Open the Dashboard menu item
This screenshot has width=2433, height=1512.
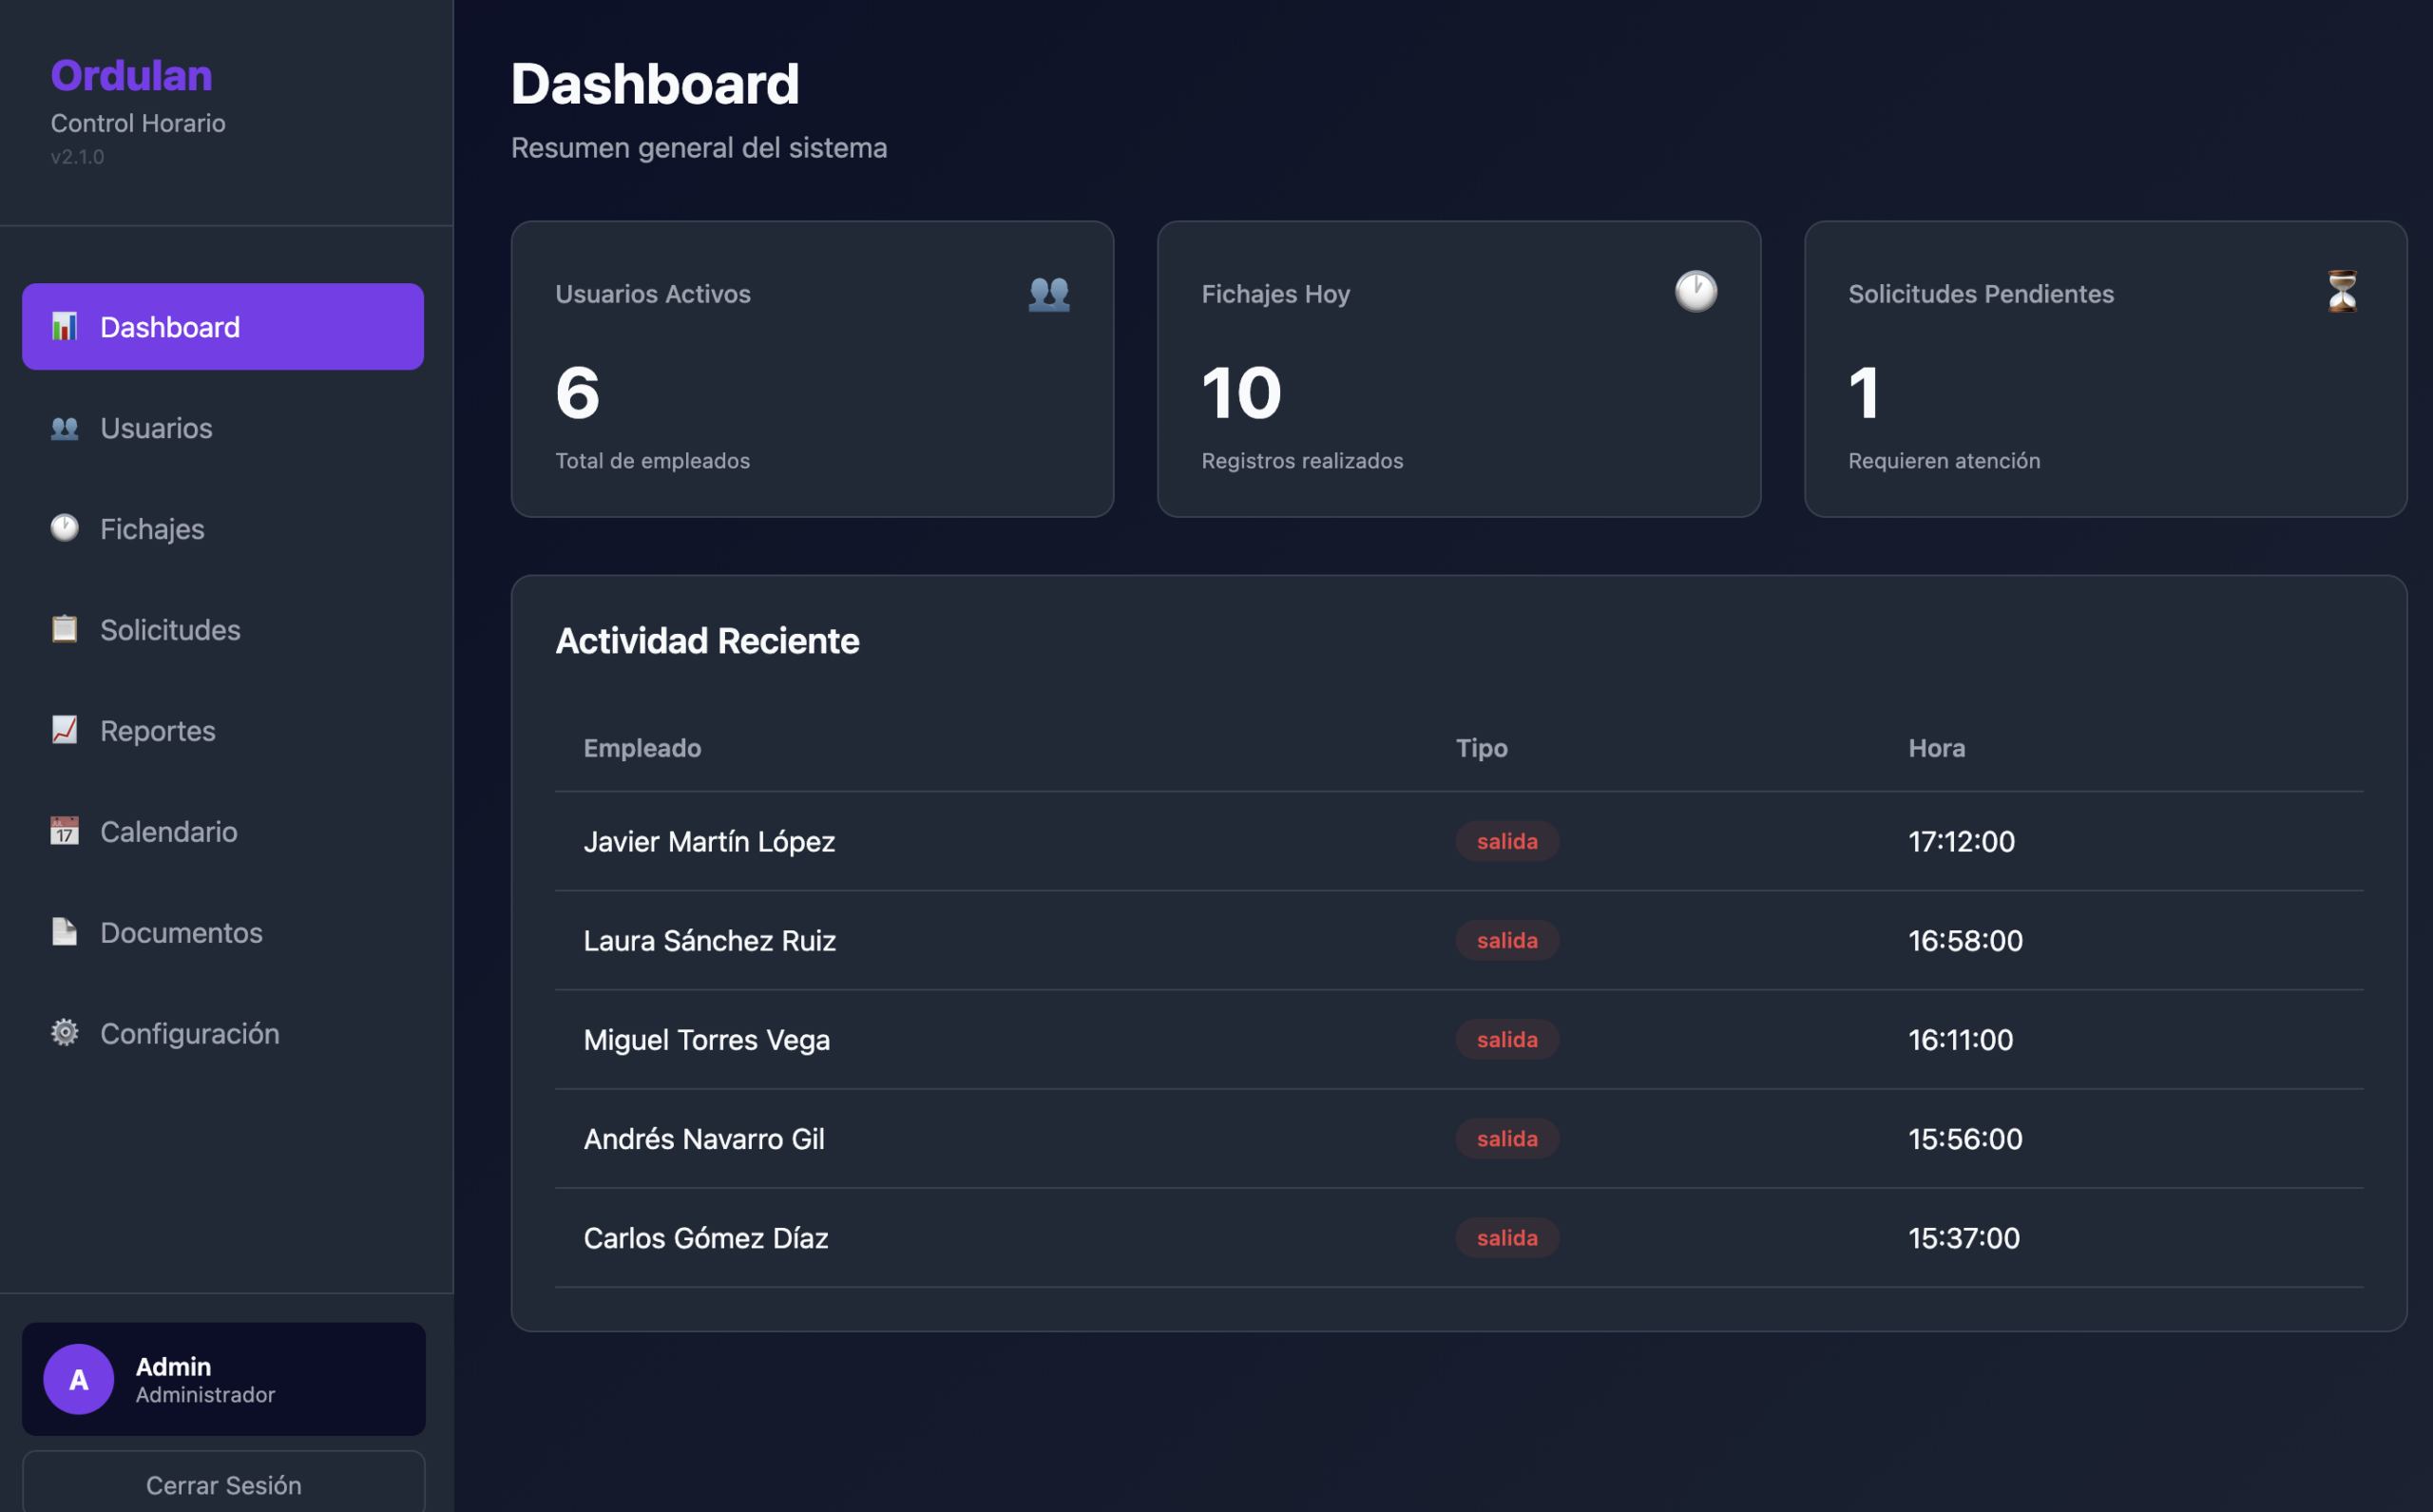pos(223,327)
